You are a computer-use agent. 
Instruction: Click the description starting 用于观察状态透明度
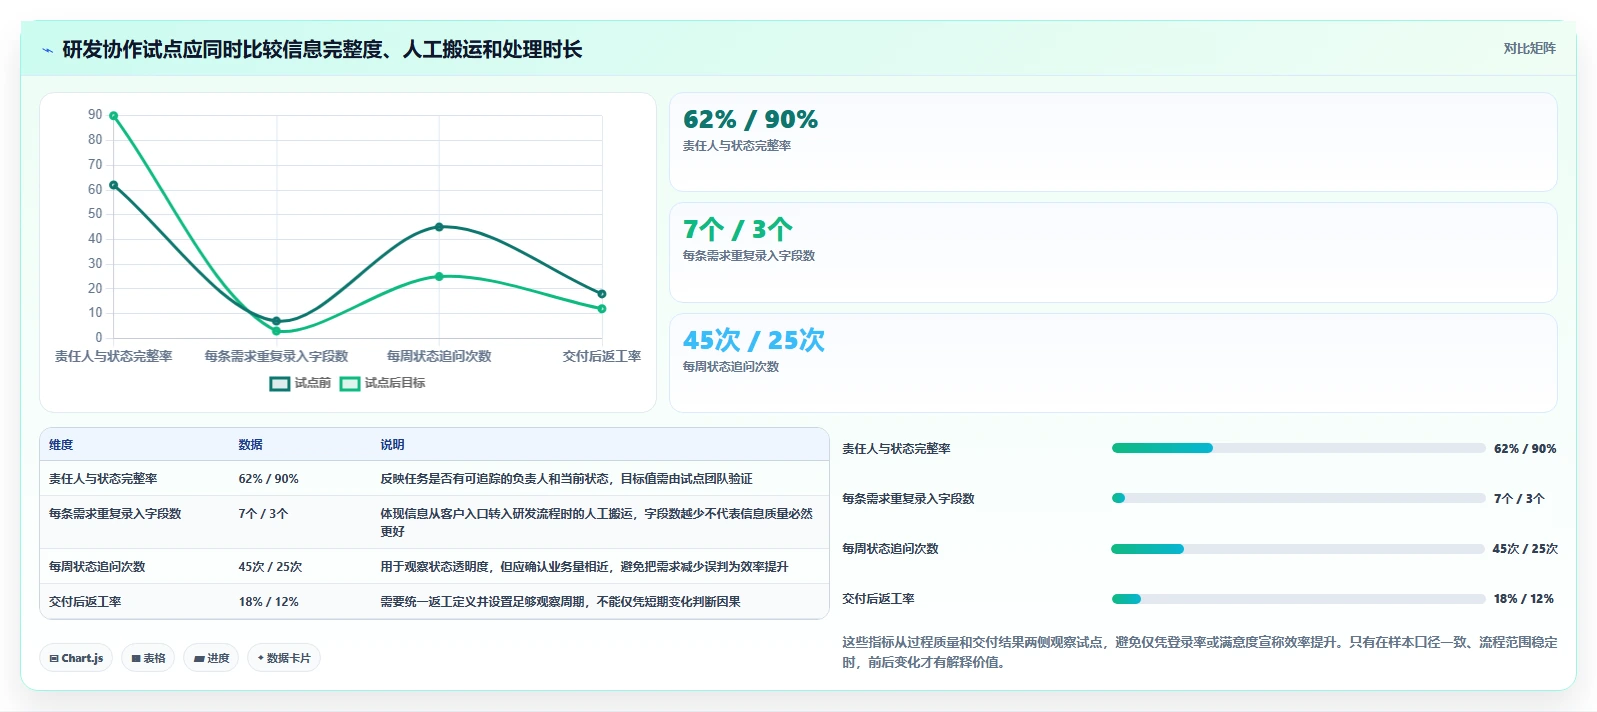pyautogui.click(x=584, y=567)
